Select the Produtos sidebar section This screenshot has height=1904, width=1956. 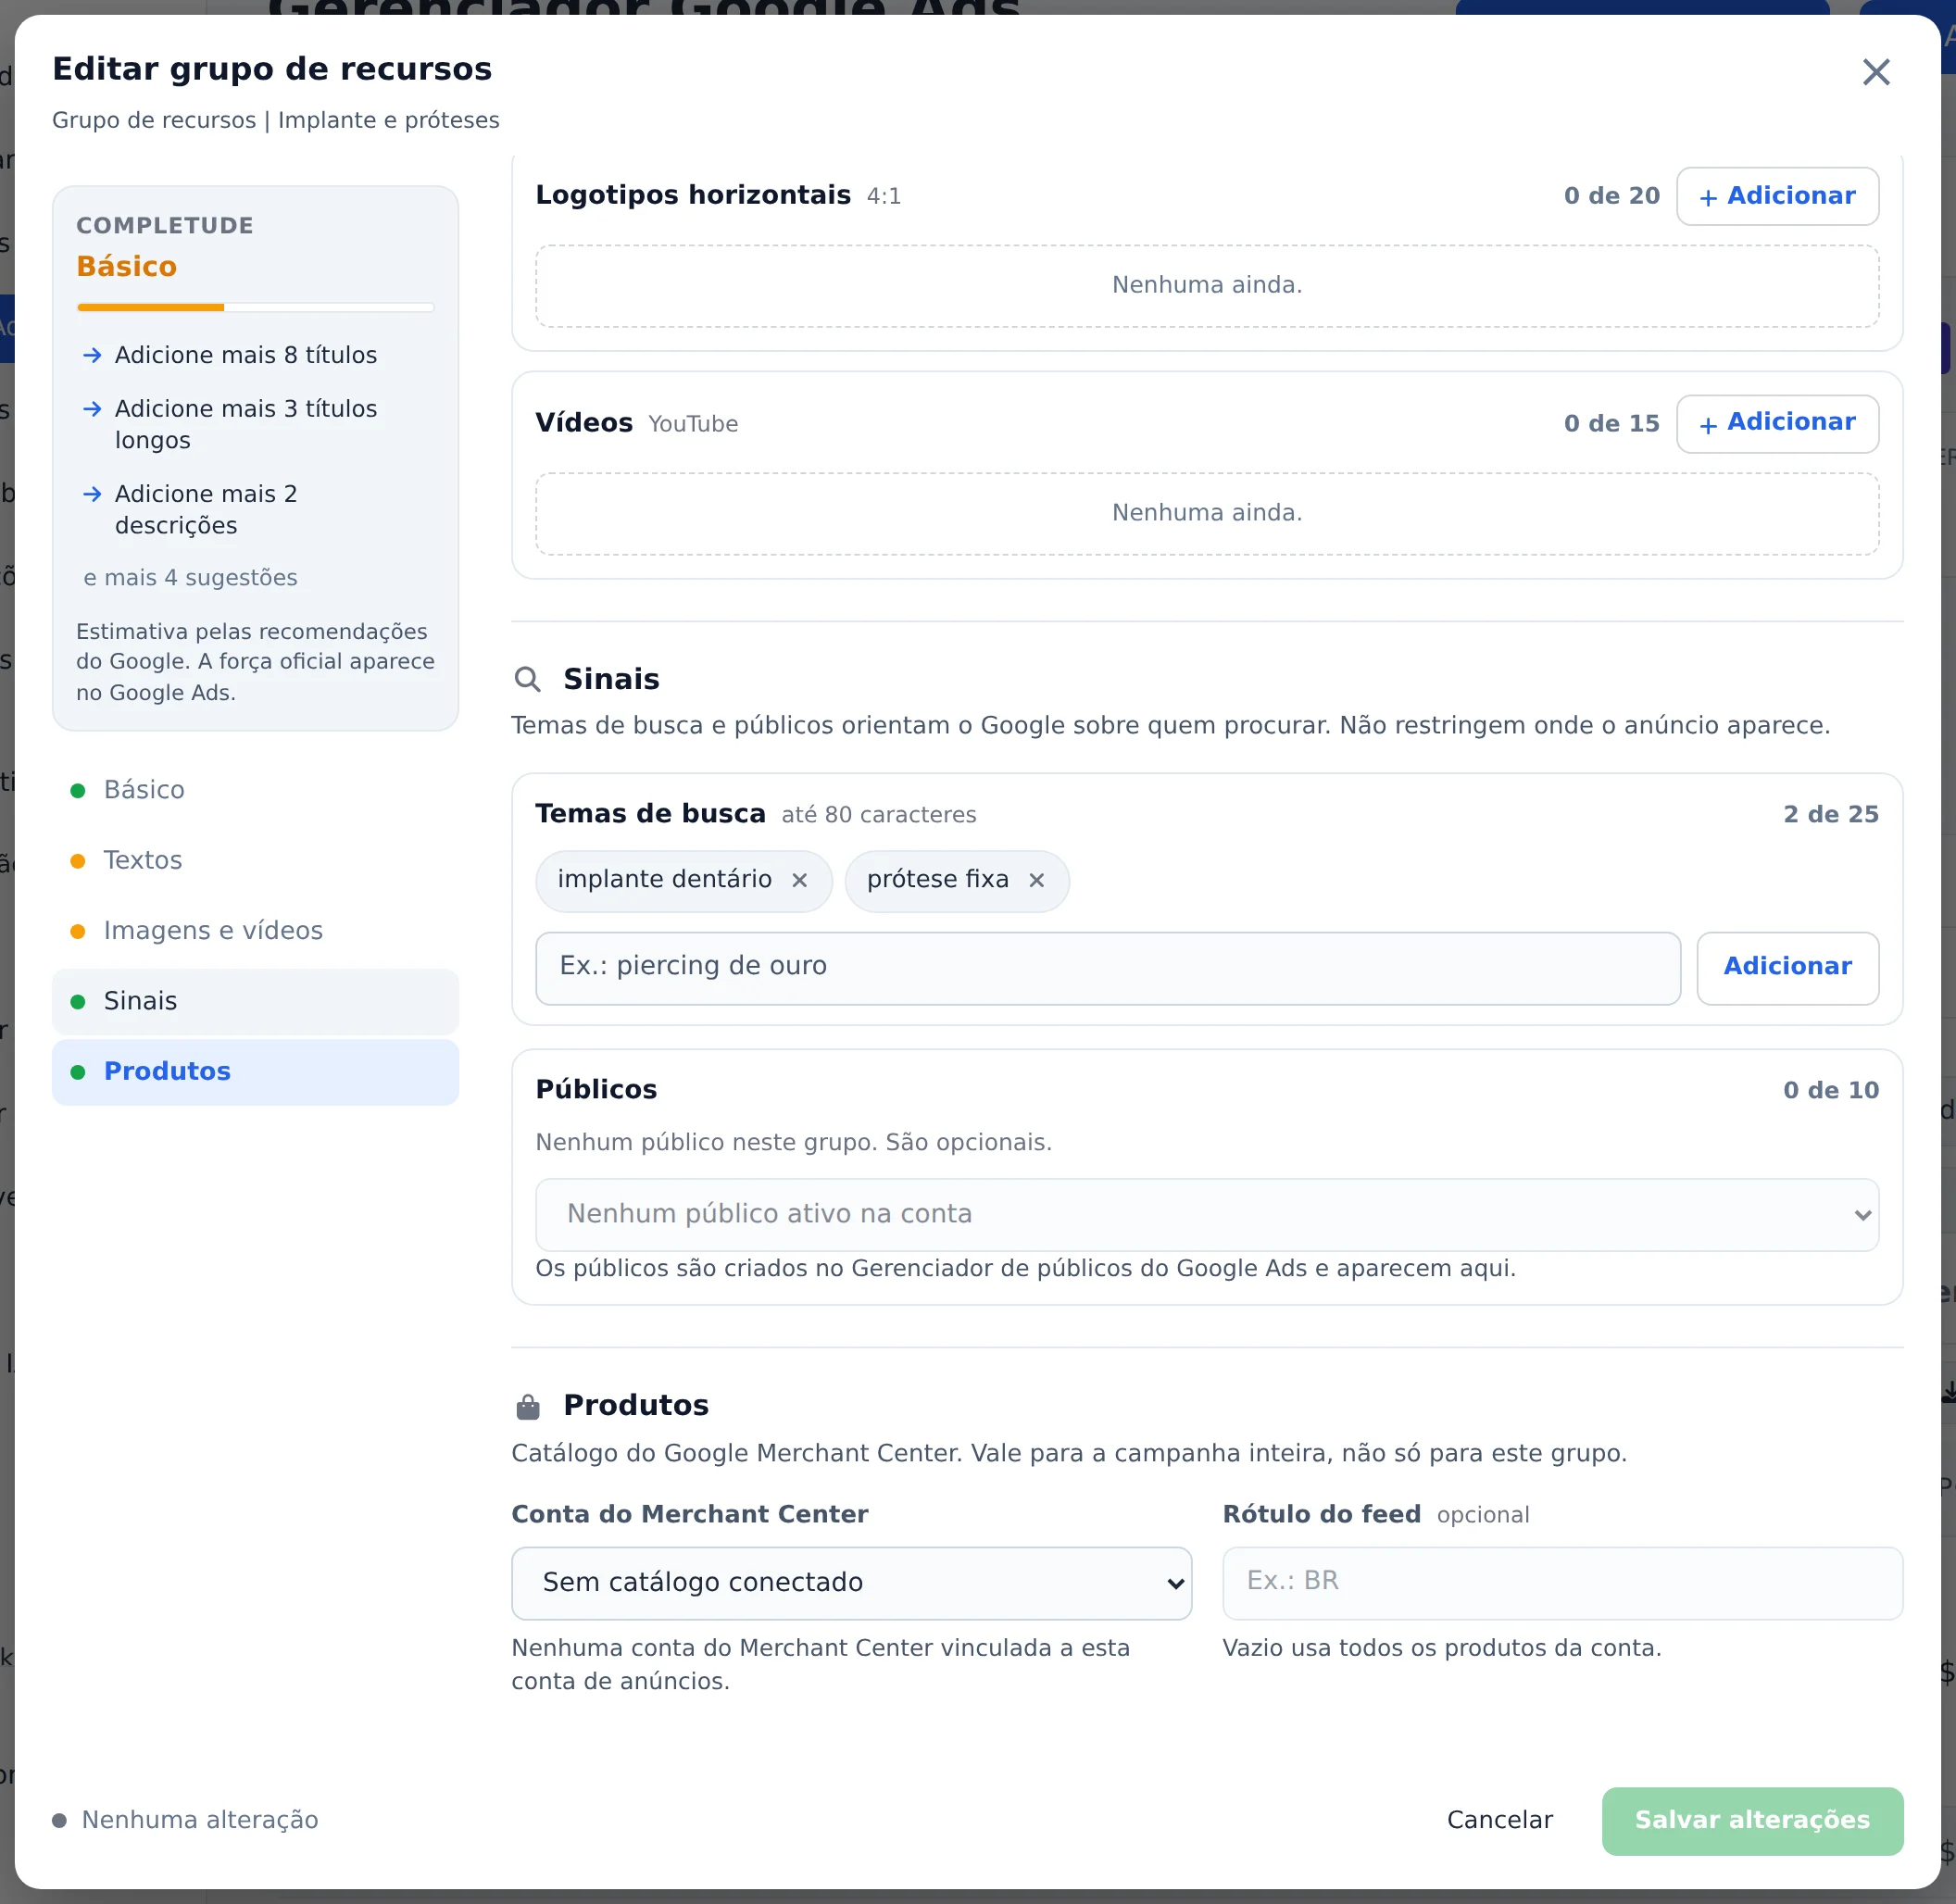point(255,1071)
